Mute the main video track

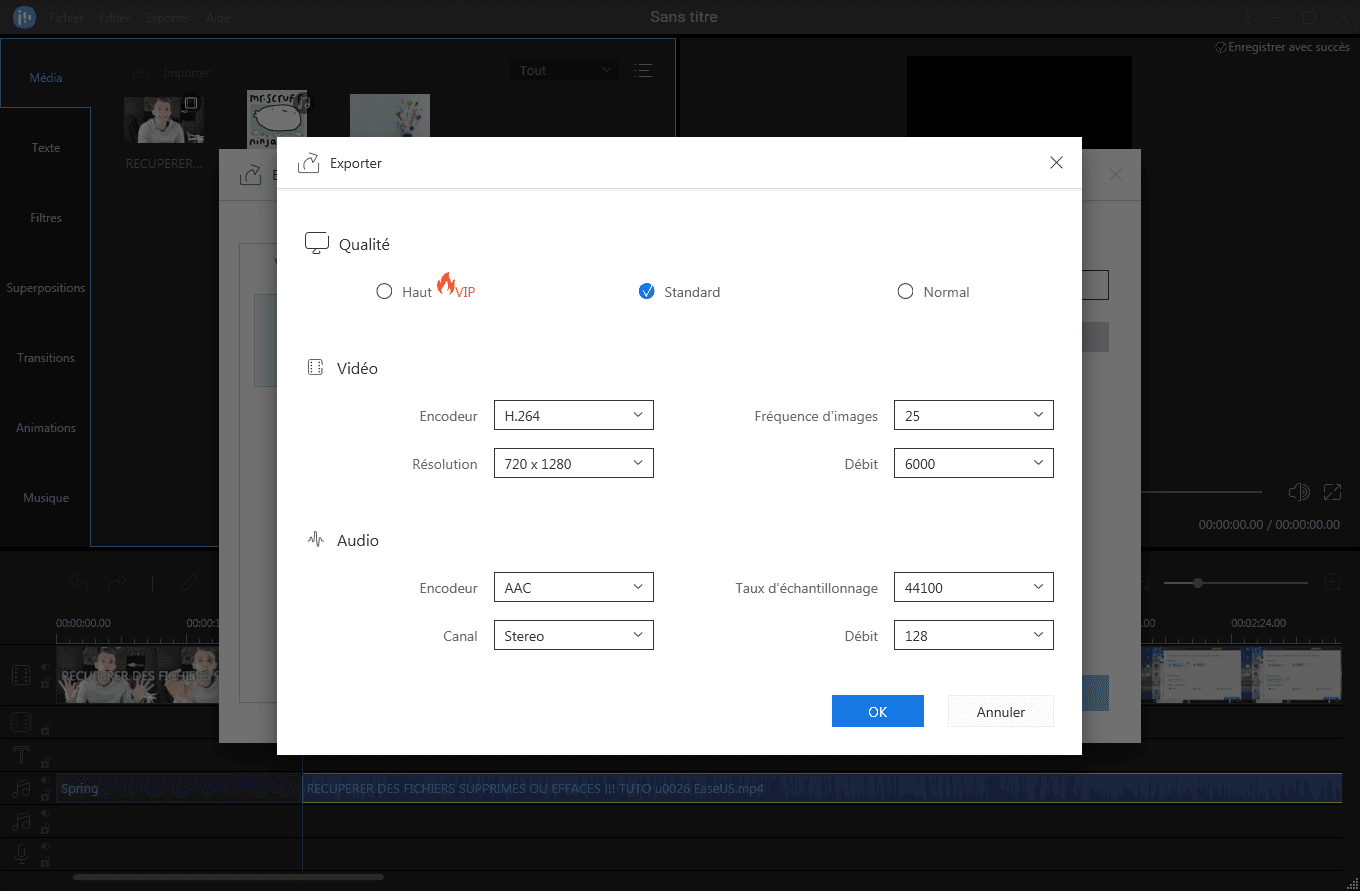[45, 667]
